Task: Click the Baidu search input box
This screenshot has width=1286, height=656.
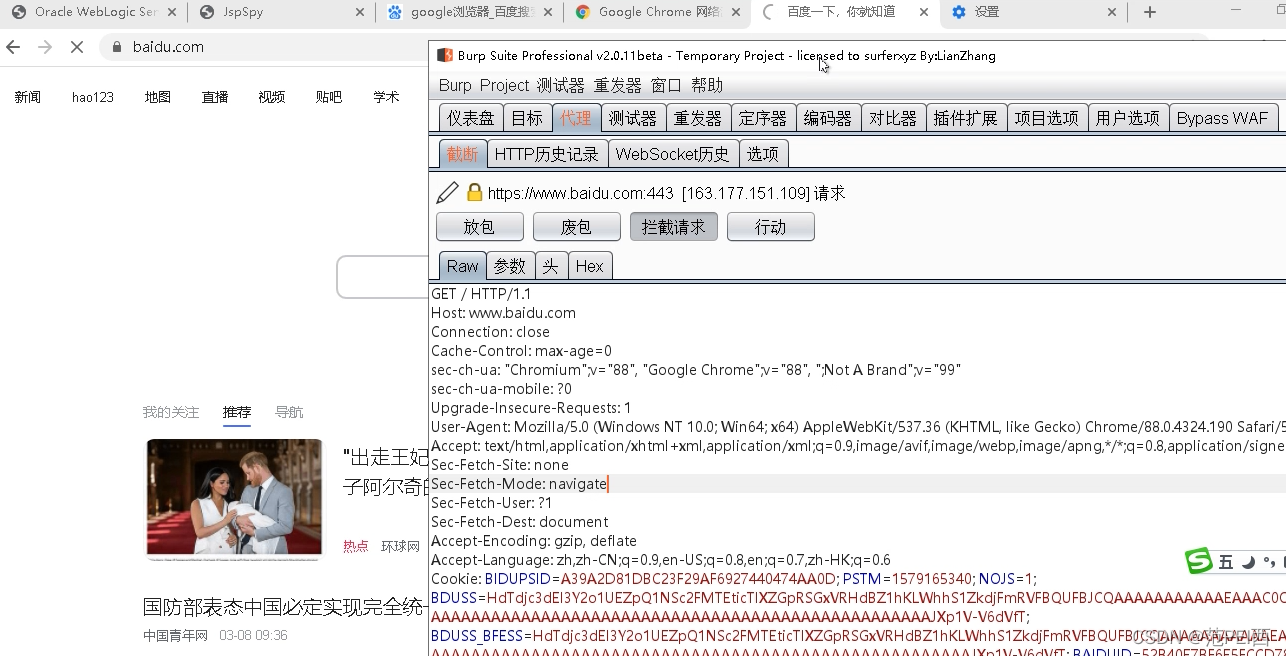Action: [383, 277]
